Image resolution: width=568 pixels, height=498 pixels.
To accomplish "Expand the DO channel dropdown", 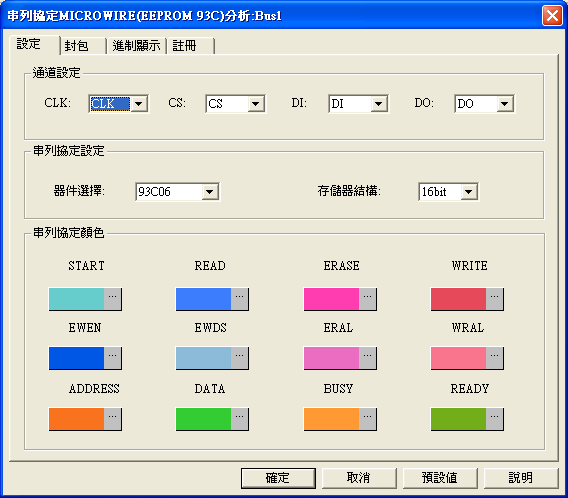I will click(x=505, y=104).
